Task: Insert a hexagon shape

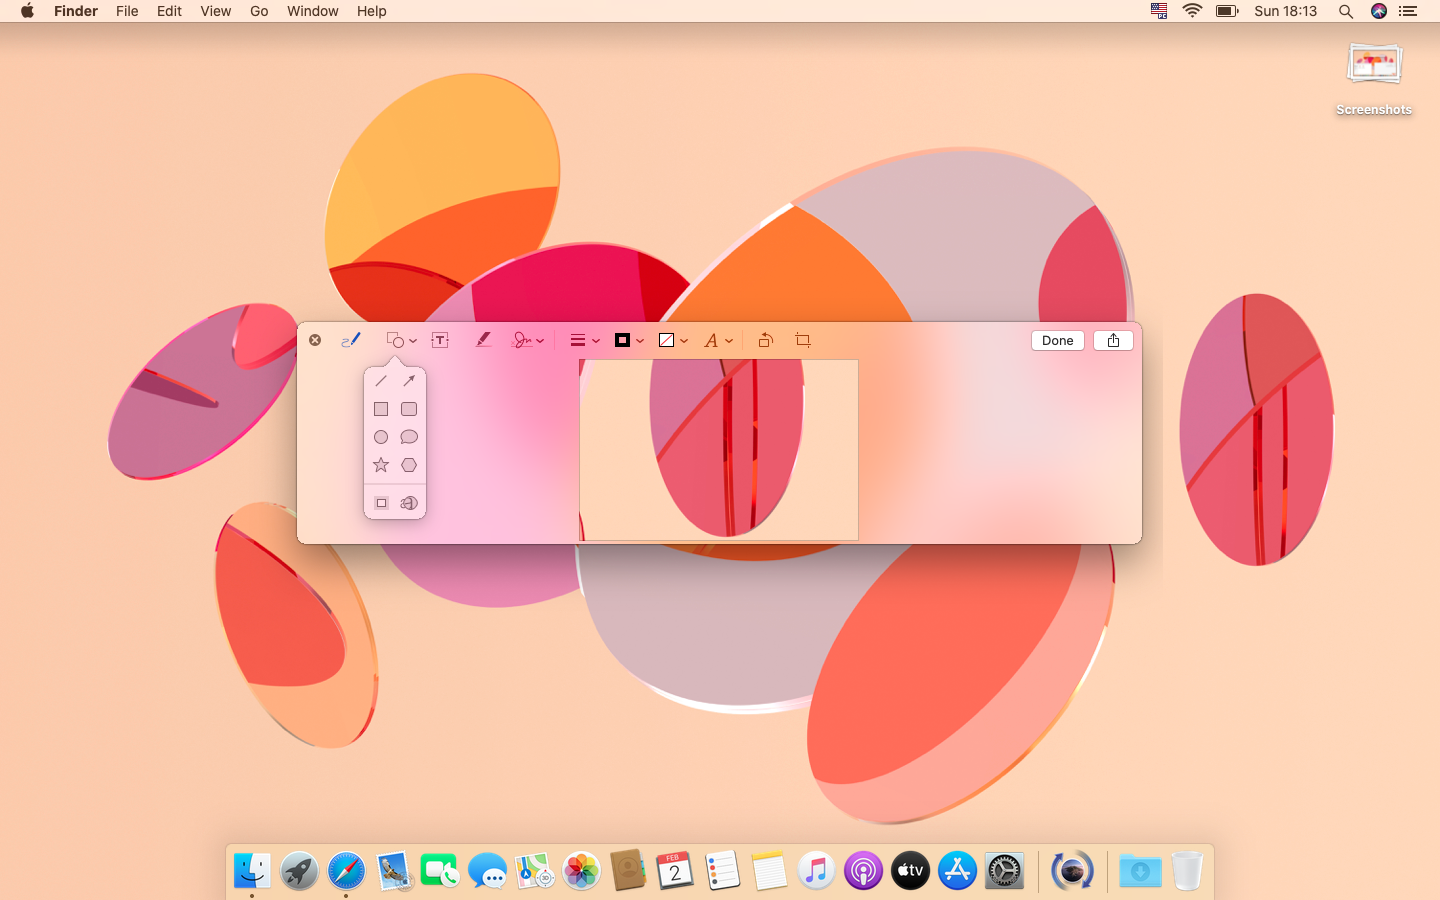Action: [x=409, y=465]
